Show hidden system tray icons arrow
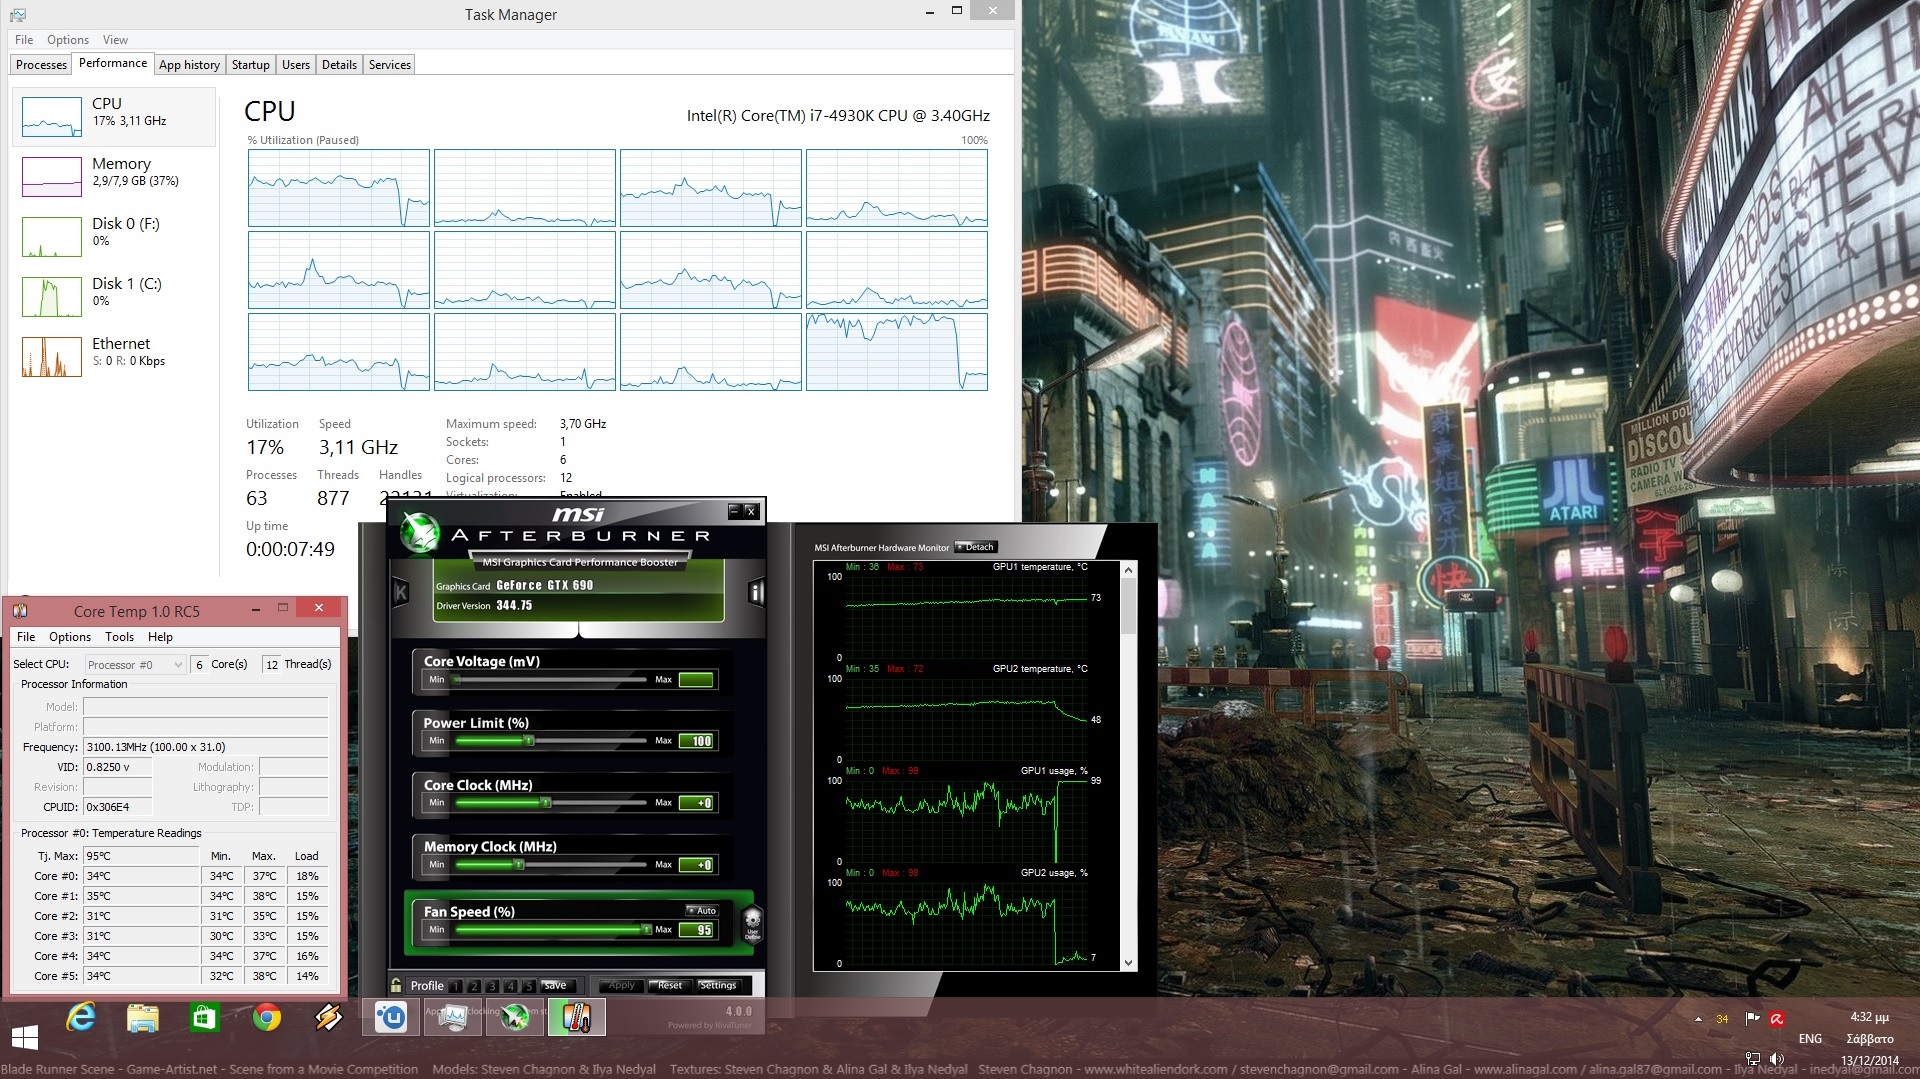Viewport: 1920px width, 1079px height. coord(1698,1019)
